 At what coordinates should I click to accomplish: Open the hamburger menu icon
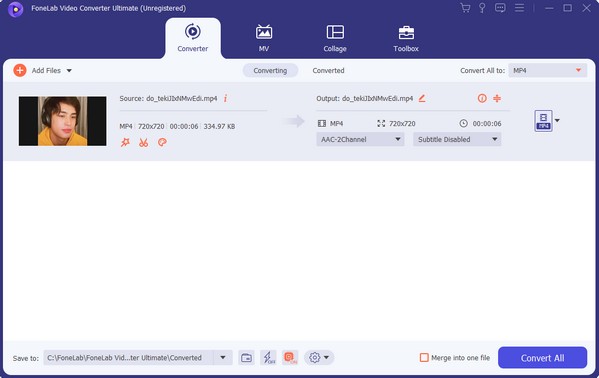(519, 8)
